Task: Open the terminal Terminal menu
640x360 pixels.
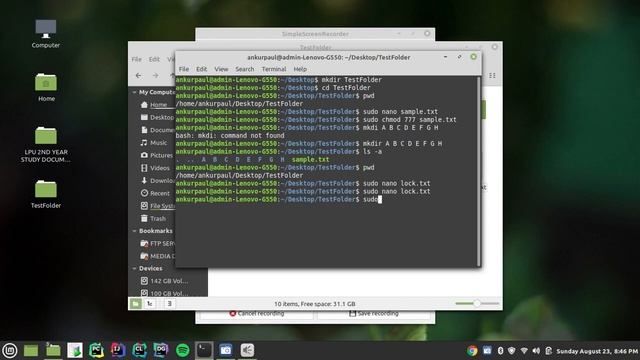Action: (x=274, y=69)
